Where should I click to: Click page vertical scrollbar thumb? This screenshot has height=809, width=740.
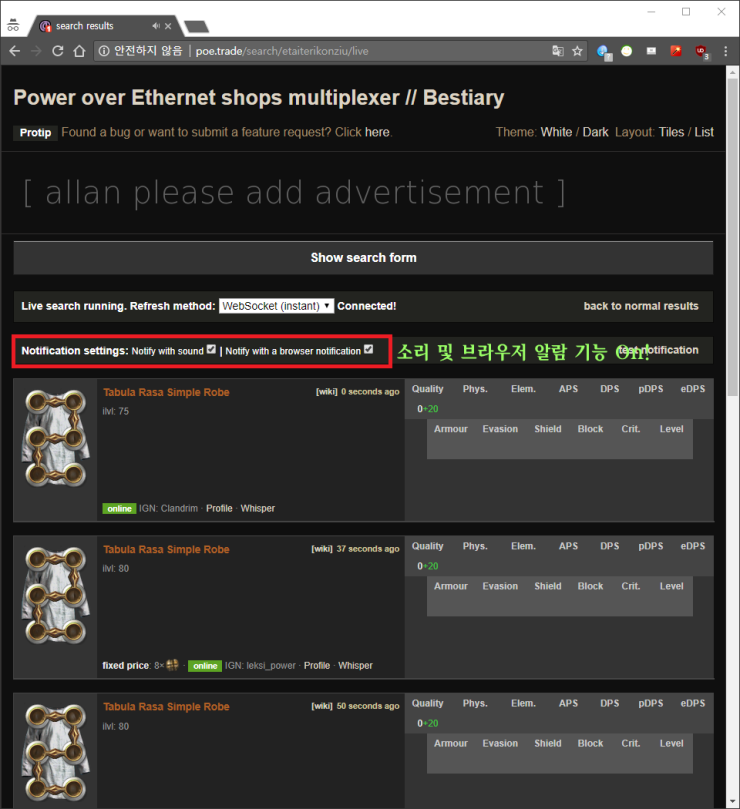coord(732,237)
